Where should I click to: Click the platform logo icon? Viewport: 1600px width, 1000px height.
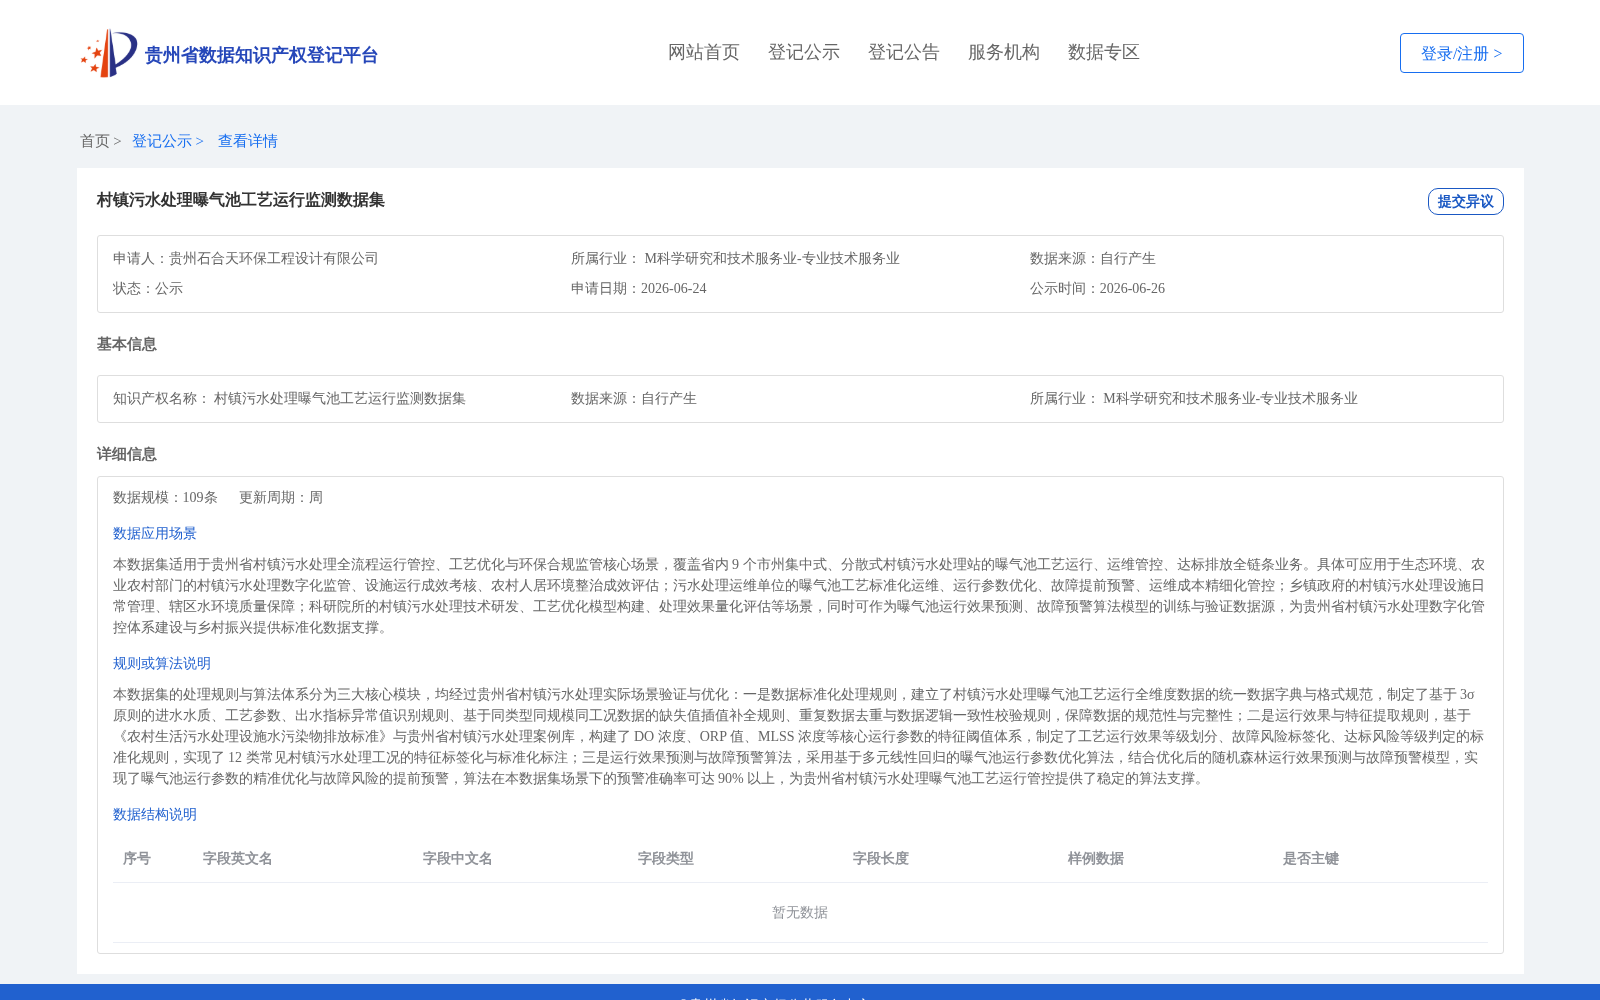pyautogui.click(x=109, y=53)
